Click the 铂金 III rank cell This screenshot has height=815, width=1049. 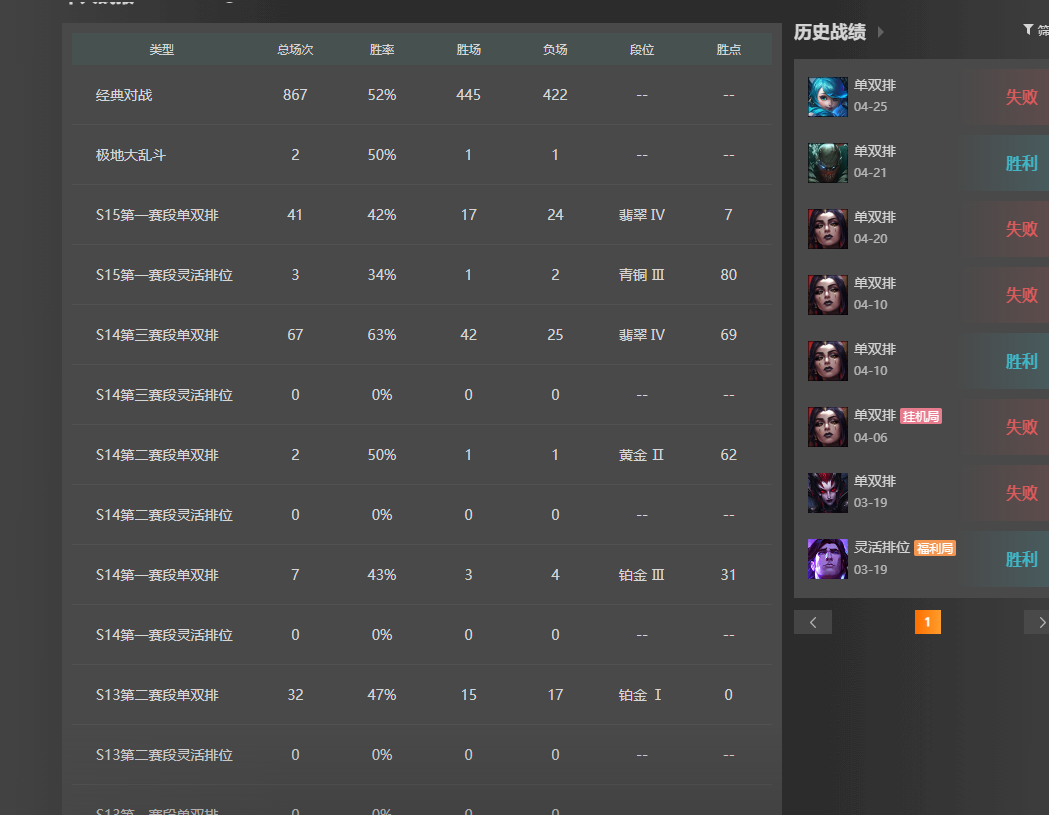tap(642, 575)
